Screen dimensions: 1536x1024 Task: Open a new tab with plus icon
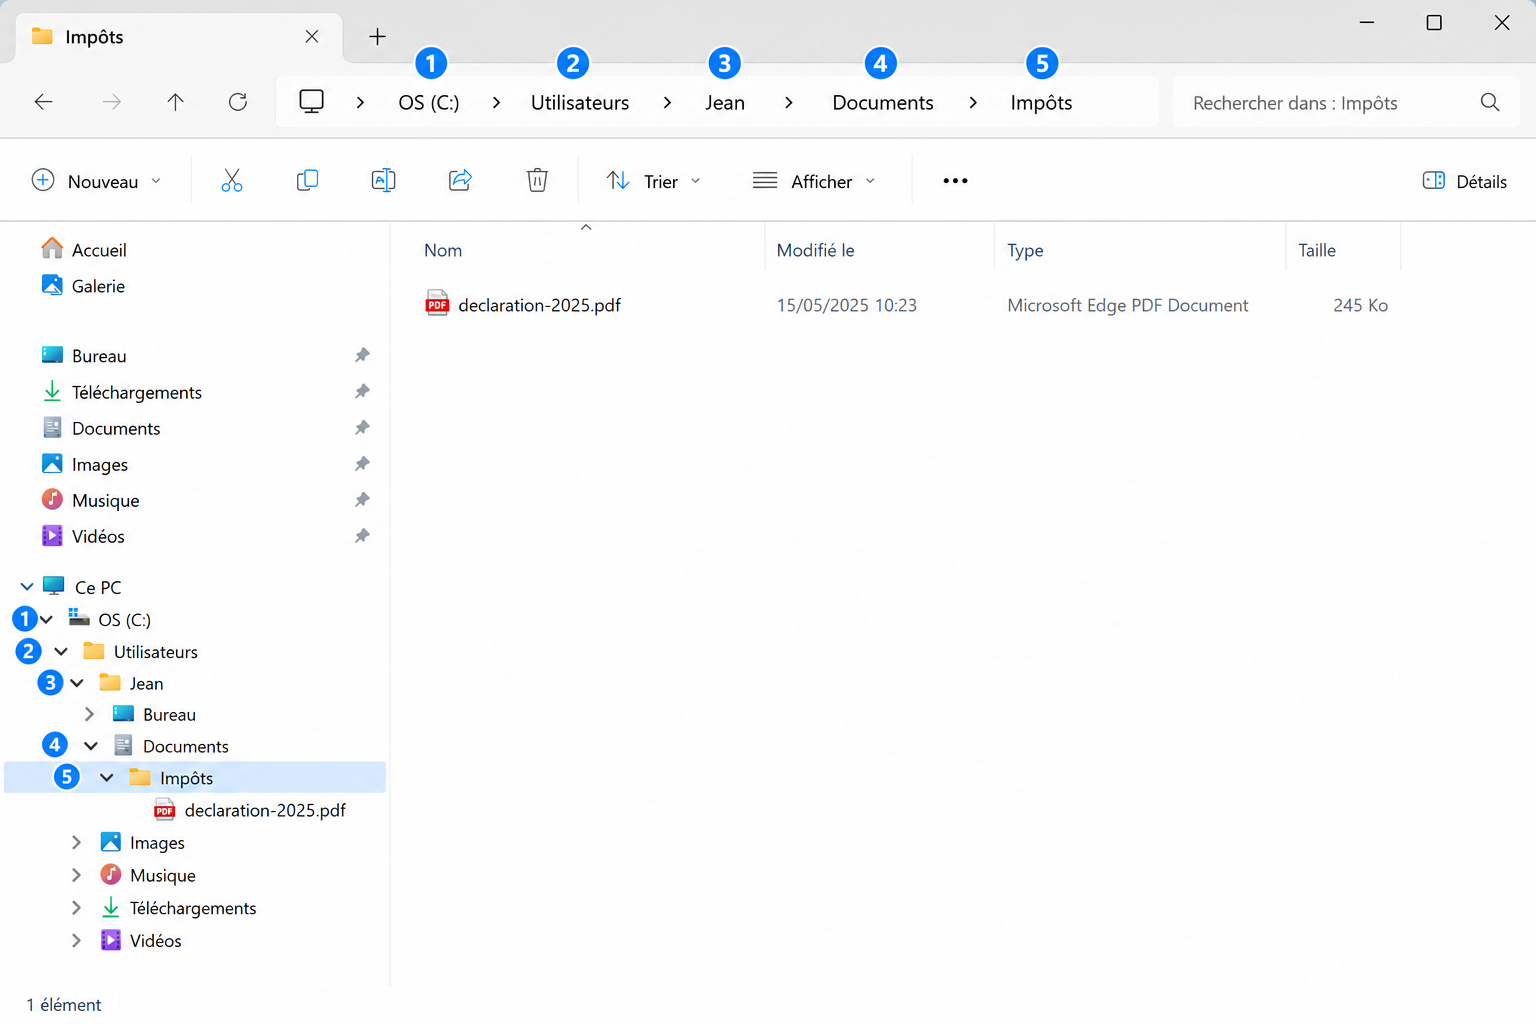tap(377, 37)
